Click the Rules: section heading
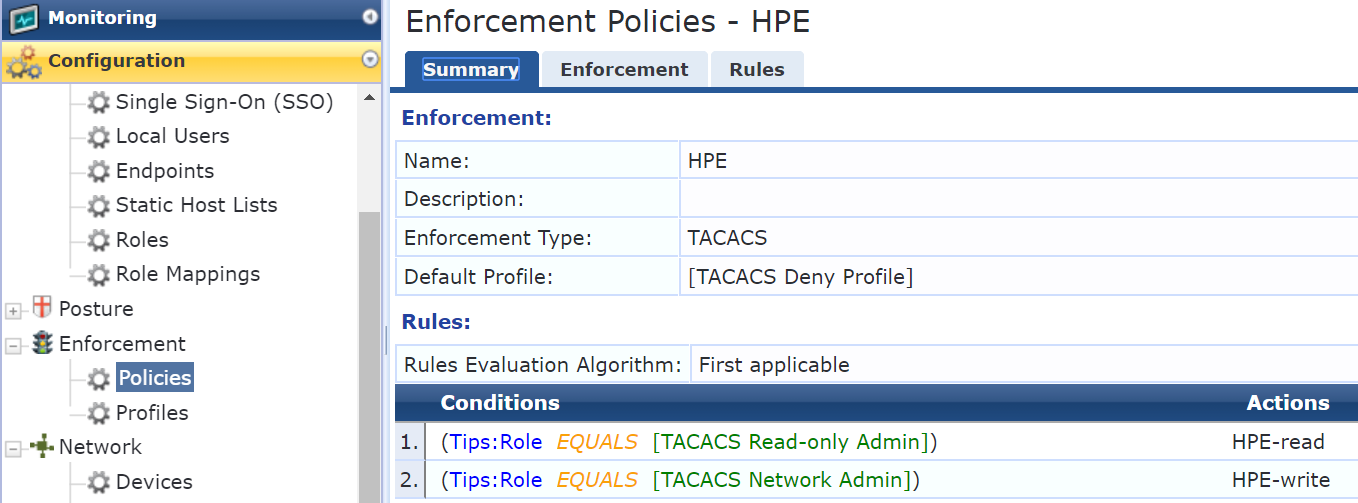This screenshot has width=1358, height=503. [436, 323]
